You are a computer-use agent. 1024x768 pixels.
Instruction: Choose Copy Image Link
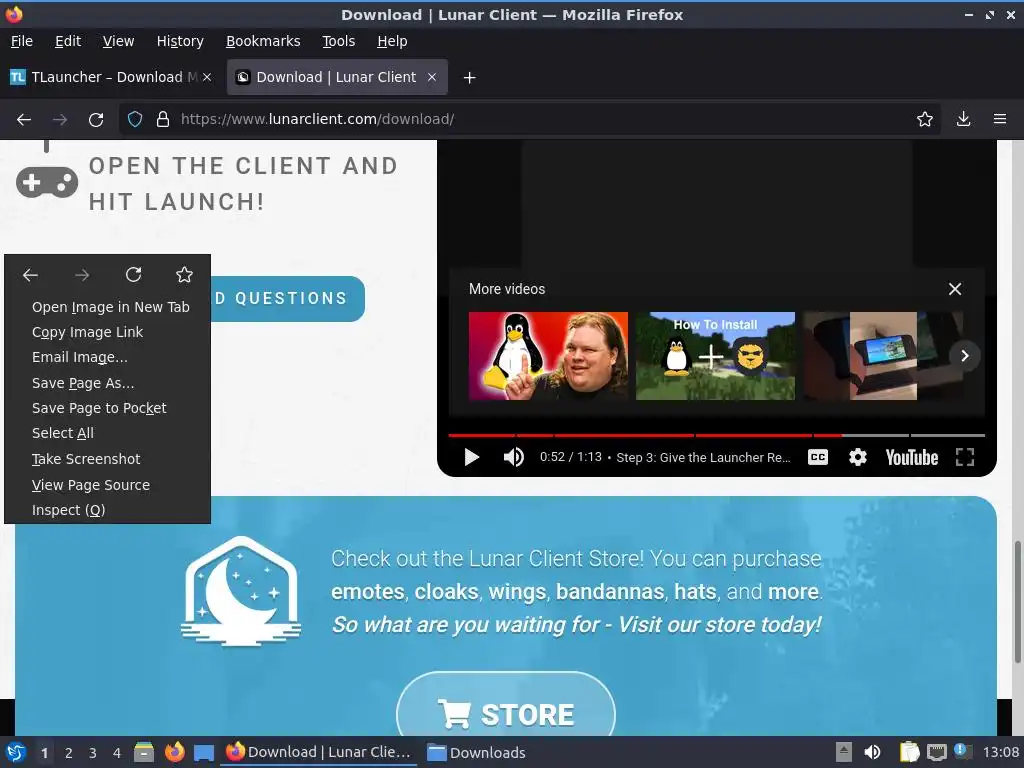click(x=108, y=332)
